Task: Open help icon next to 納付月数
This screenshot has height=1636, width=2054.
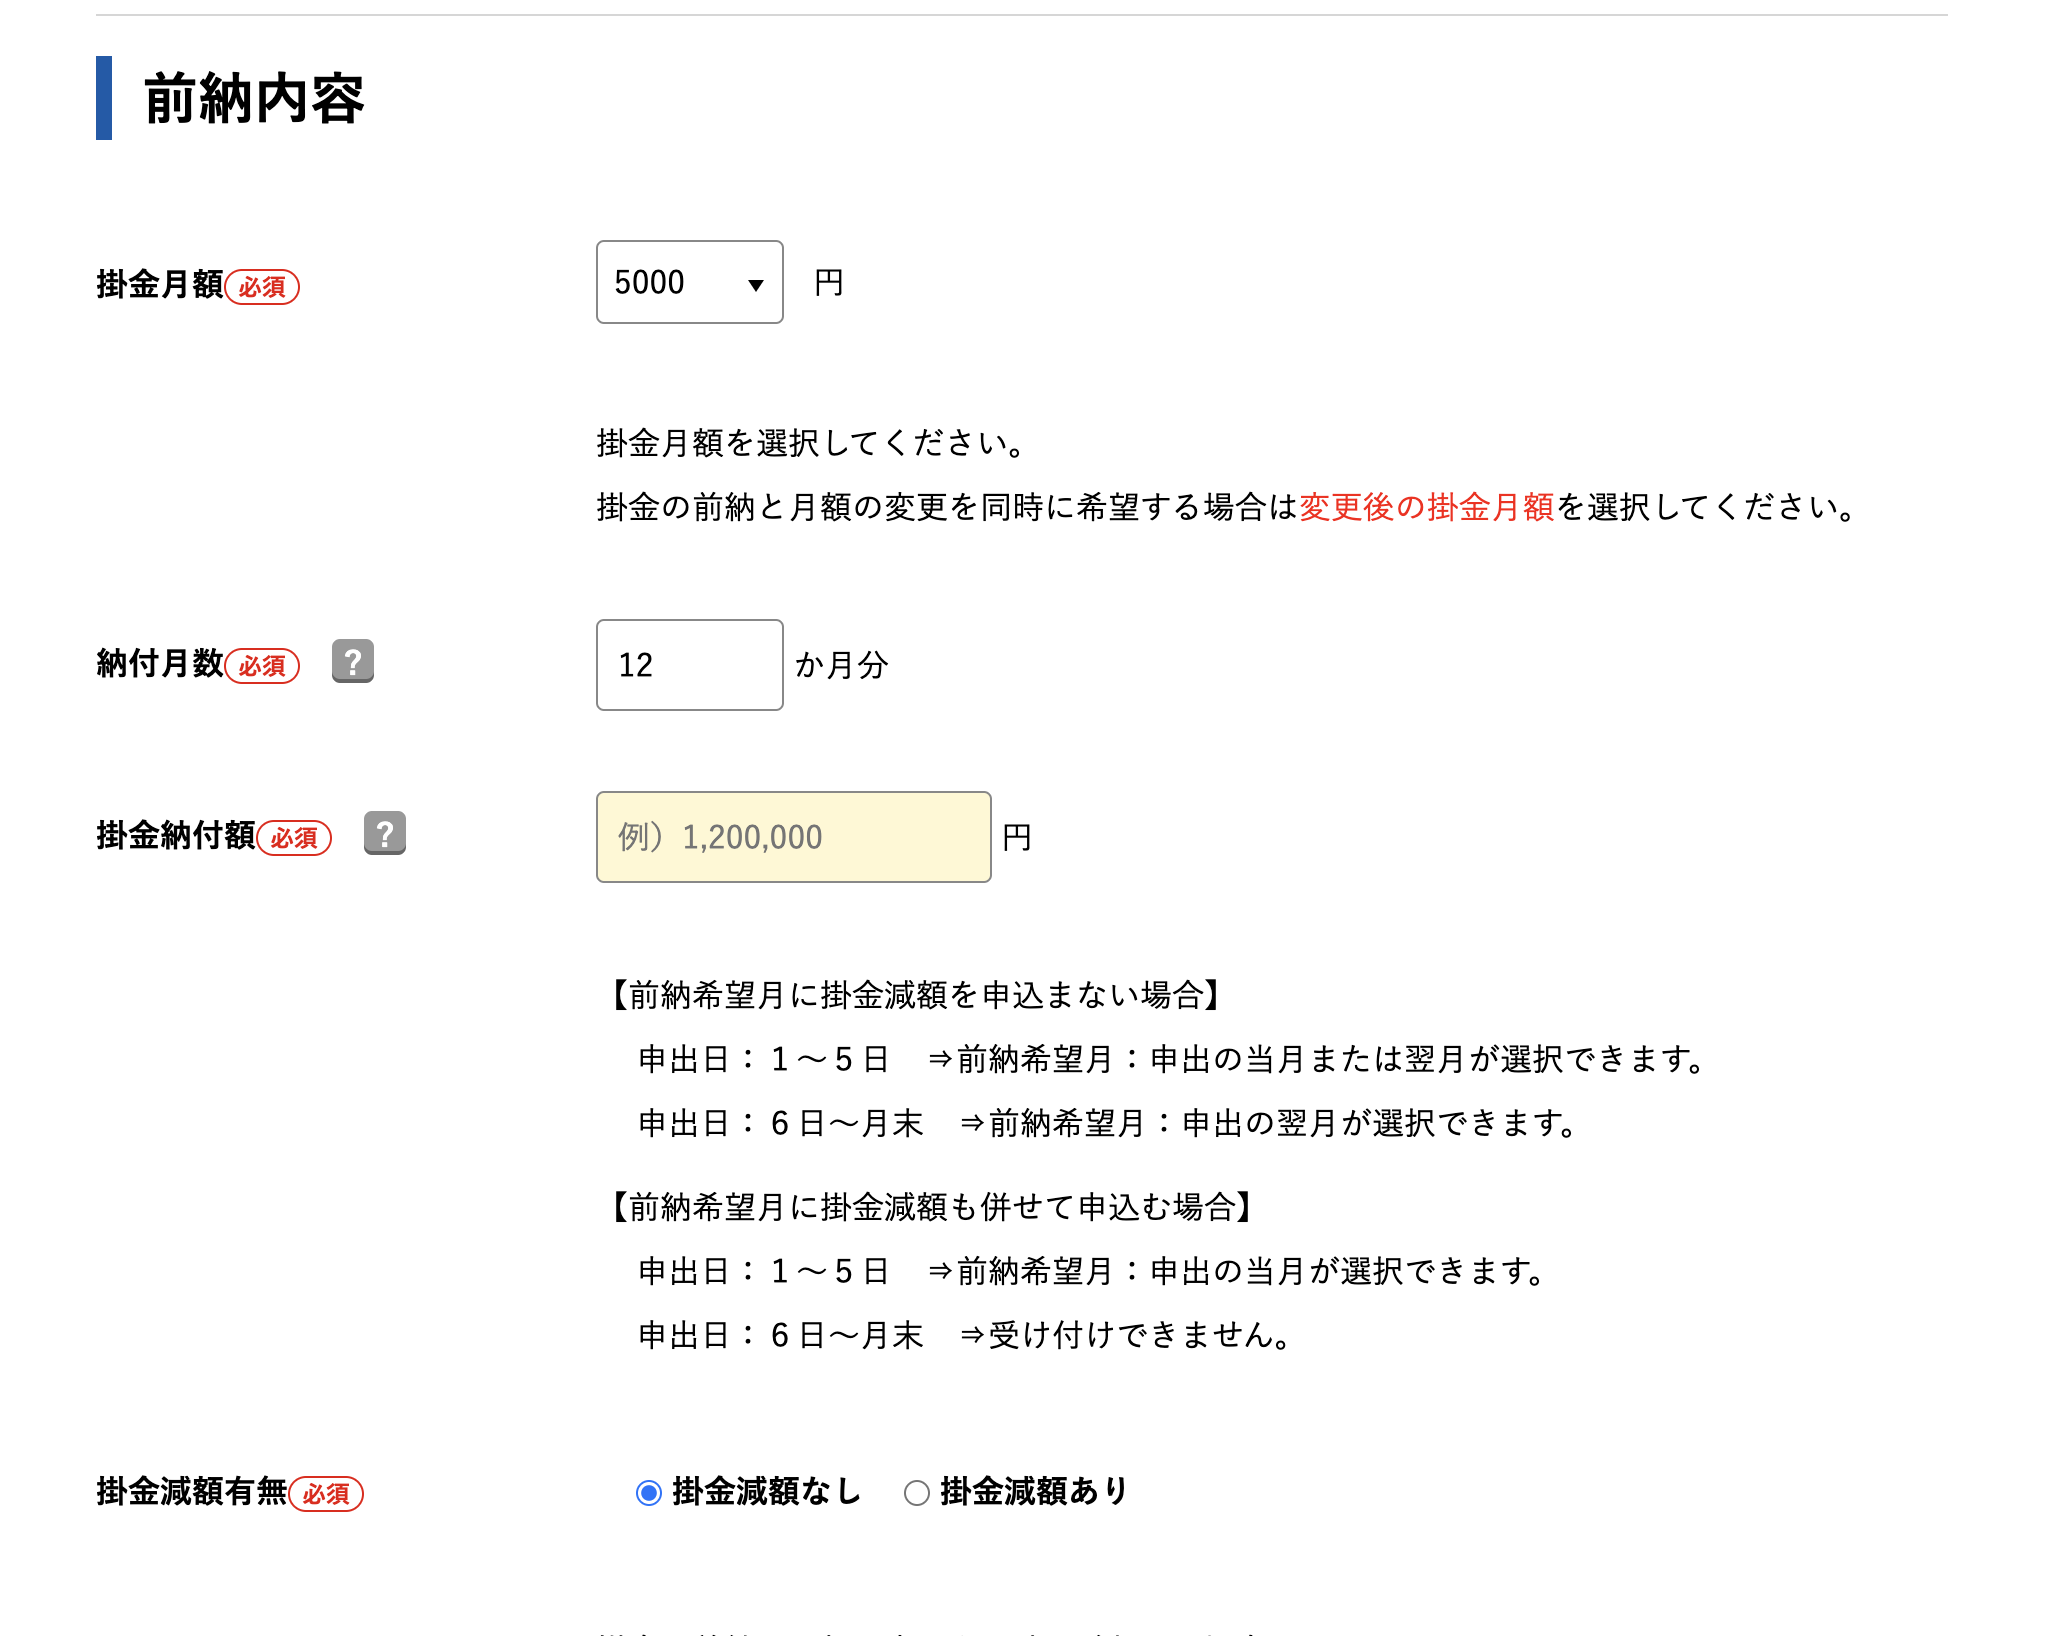Action: pos(353,661)
